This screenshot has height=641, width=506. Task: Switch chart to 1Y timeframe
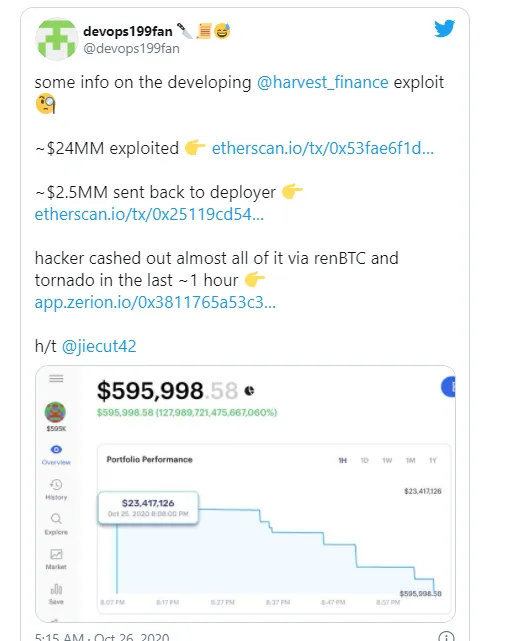click(432, 460)
